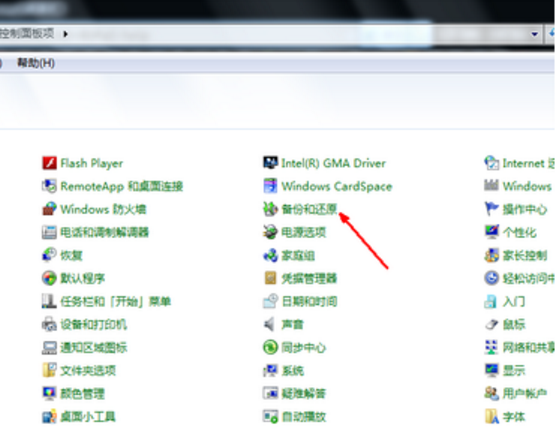Open the 默认程序 text link
Screen dimensions: 557x436
[82, 278]
